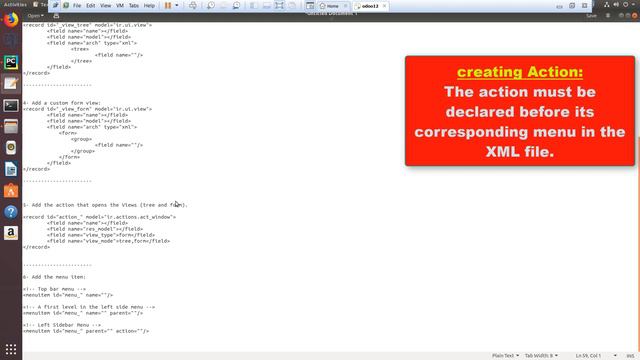The image size is (640, 360).
Task: Click the VMware pause virtual machine button
Action: point(168,6)
